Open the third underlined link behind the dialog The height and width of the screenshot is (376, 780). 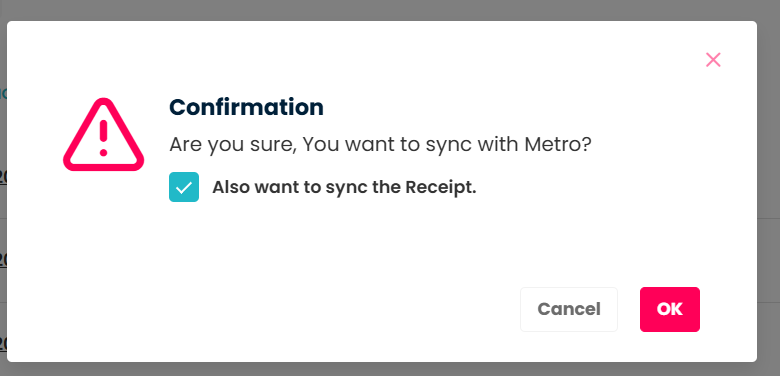pos(3,343)
